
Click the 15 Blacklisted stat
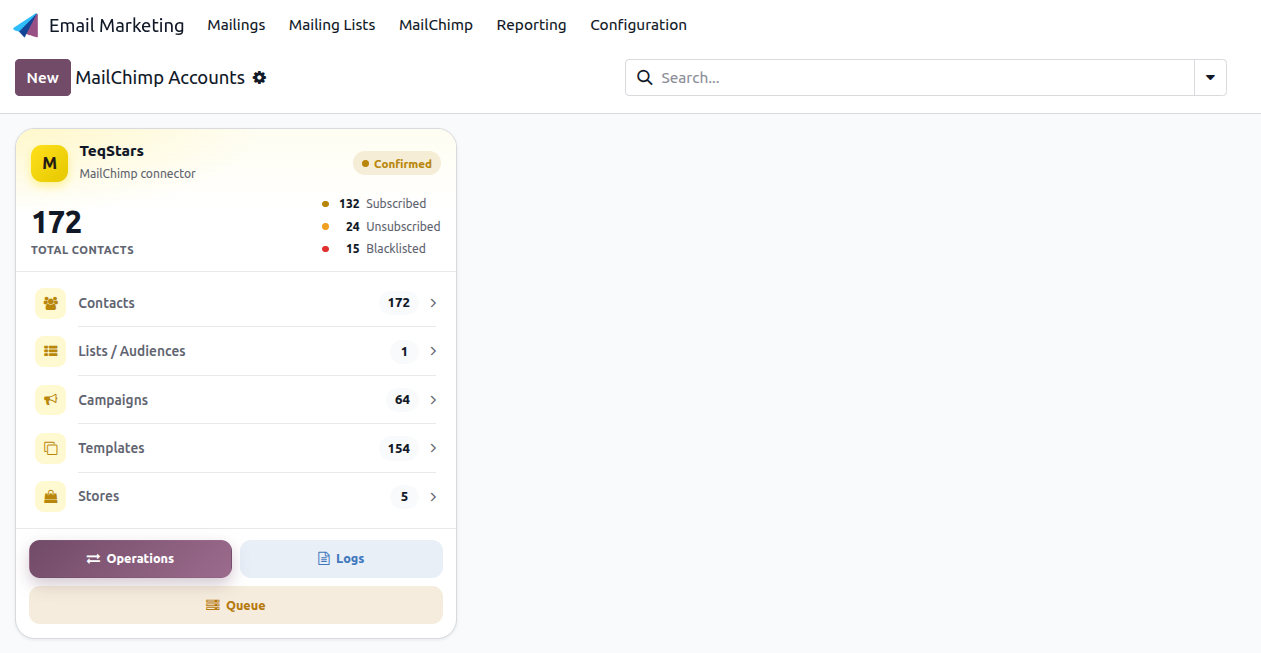pos(374,249)
